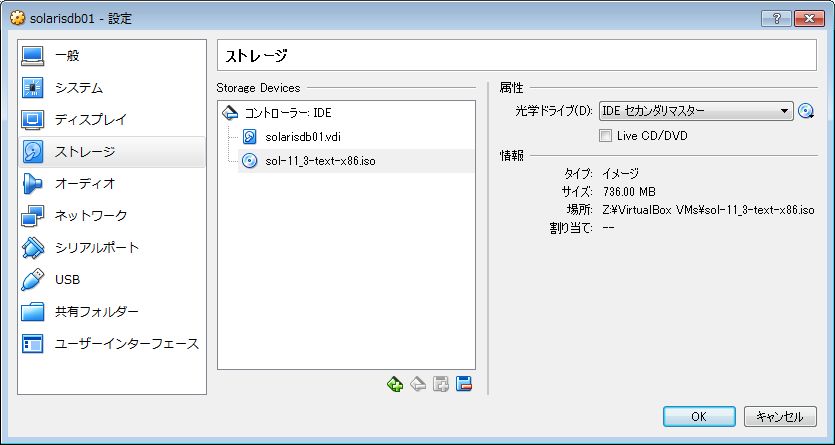Click the help question mark title button
The width and height of the screenshot is (835, 445).
[x=776, y=19]
